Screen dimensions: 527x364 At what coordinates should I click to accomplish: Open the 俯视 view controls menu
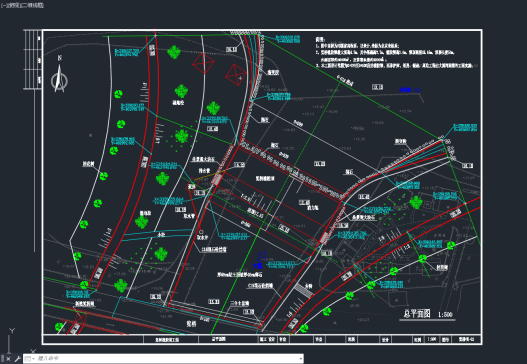(x=14, y=5)
